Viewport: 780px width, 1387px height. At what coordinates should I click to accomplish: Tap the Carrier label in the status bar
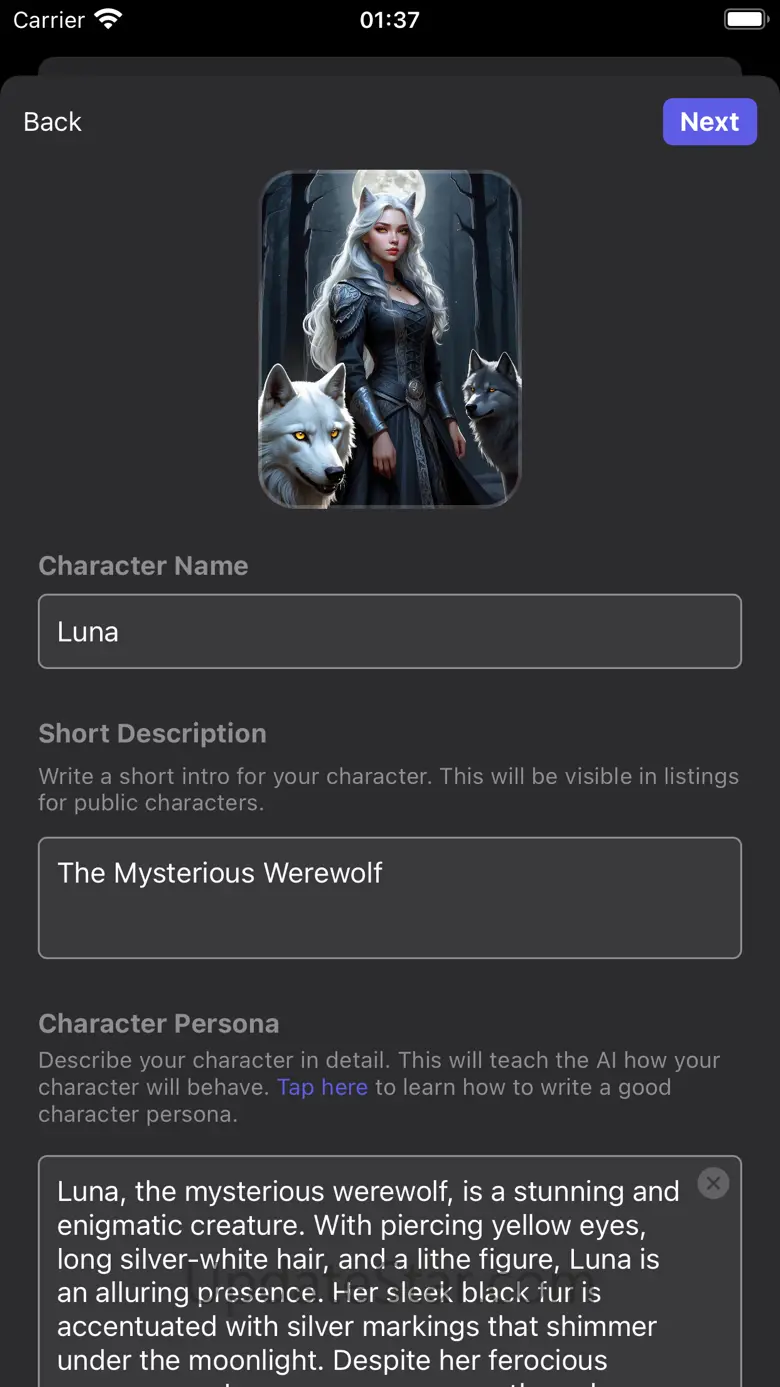(49, 19)
